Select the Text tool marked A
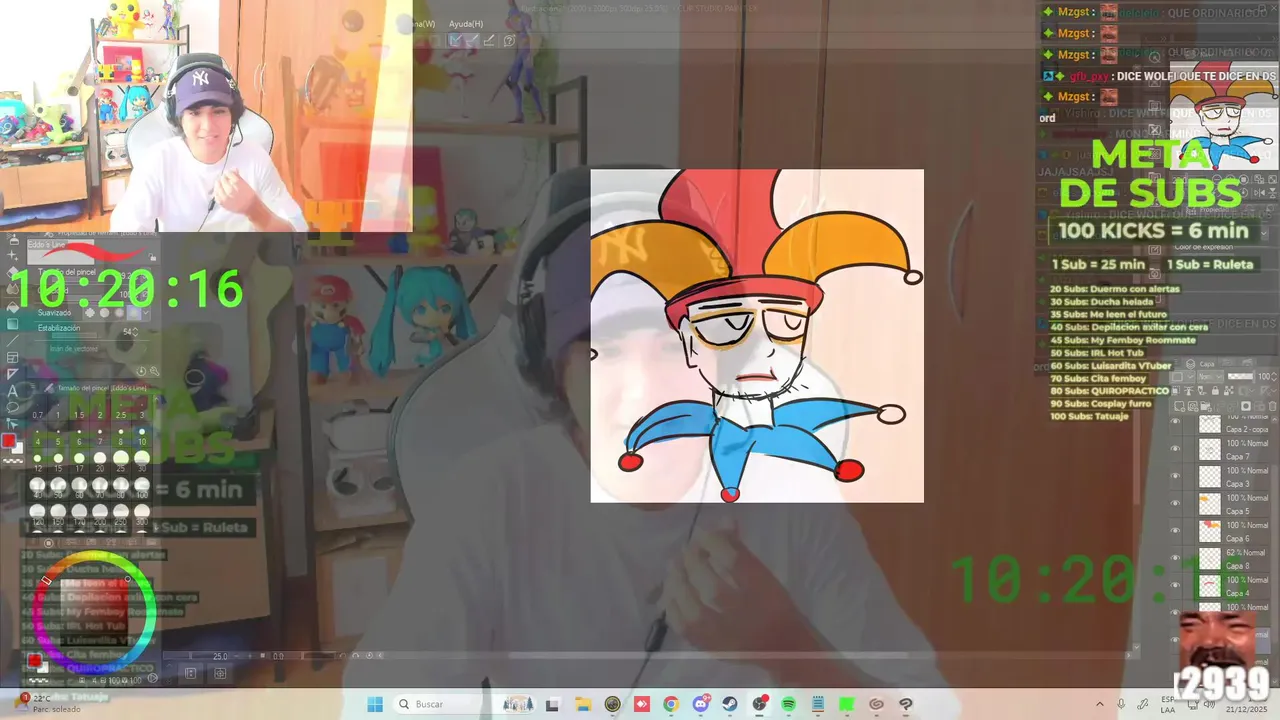1280x720 pixels. click(12, 390)
